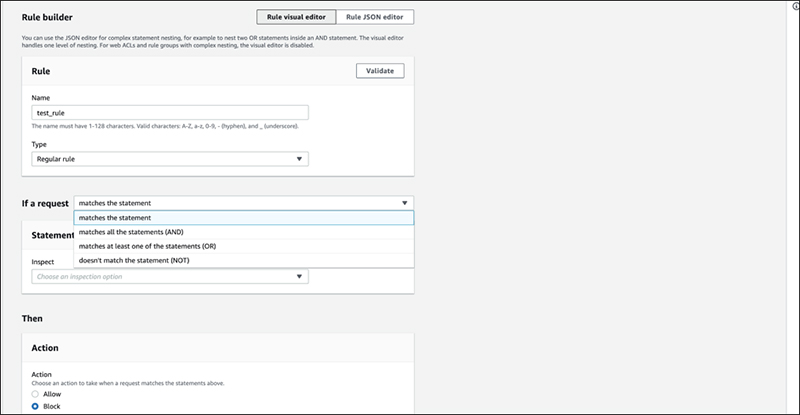Collapse the 'If a request' dropdown field
This screenshot has height=415, width=800.
coord(240,202)
